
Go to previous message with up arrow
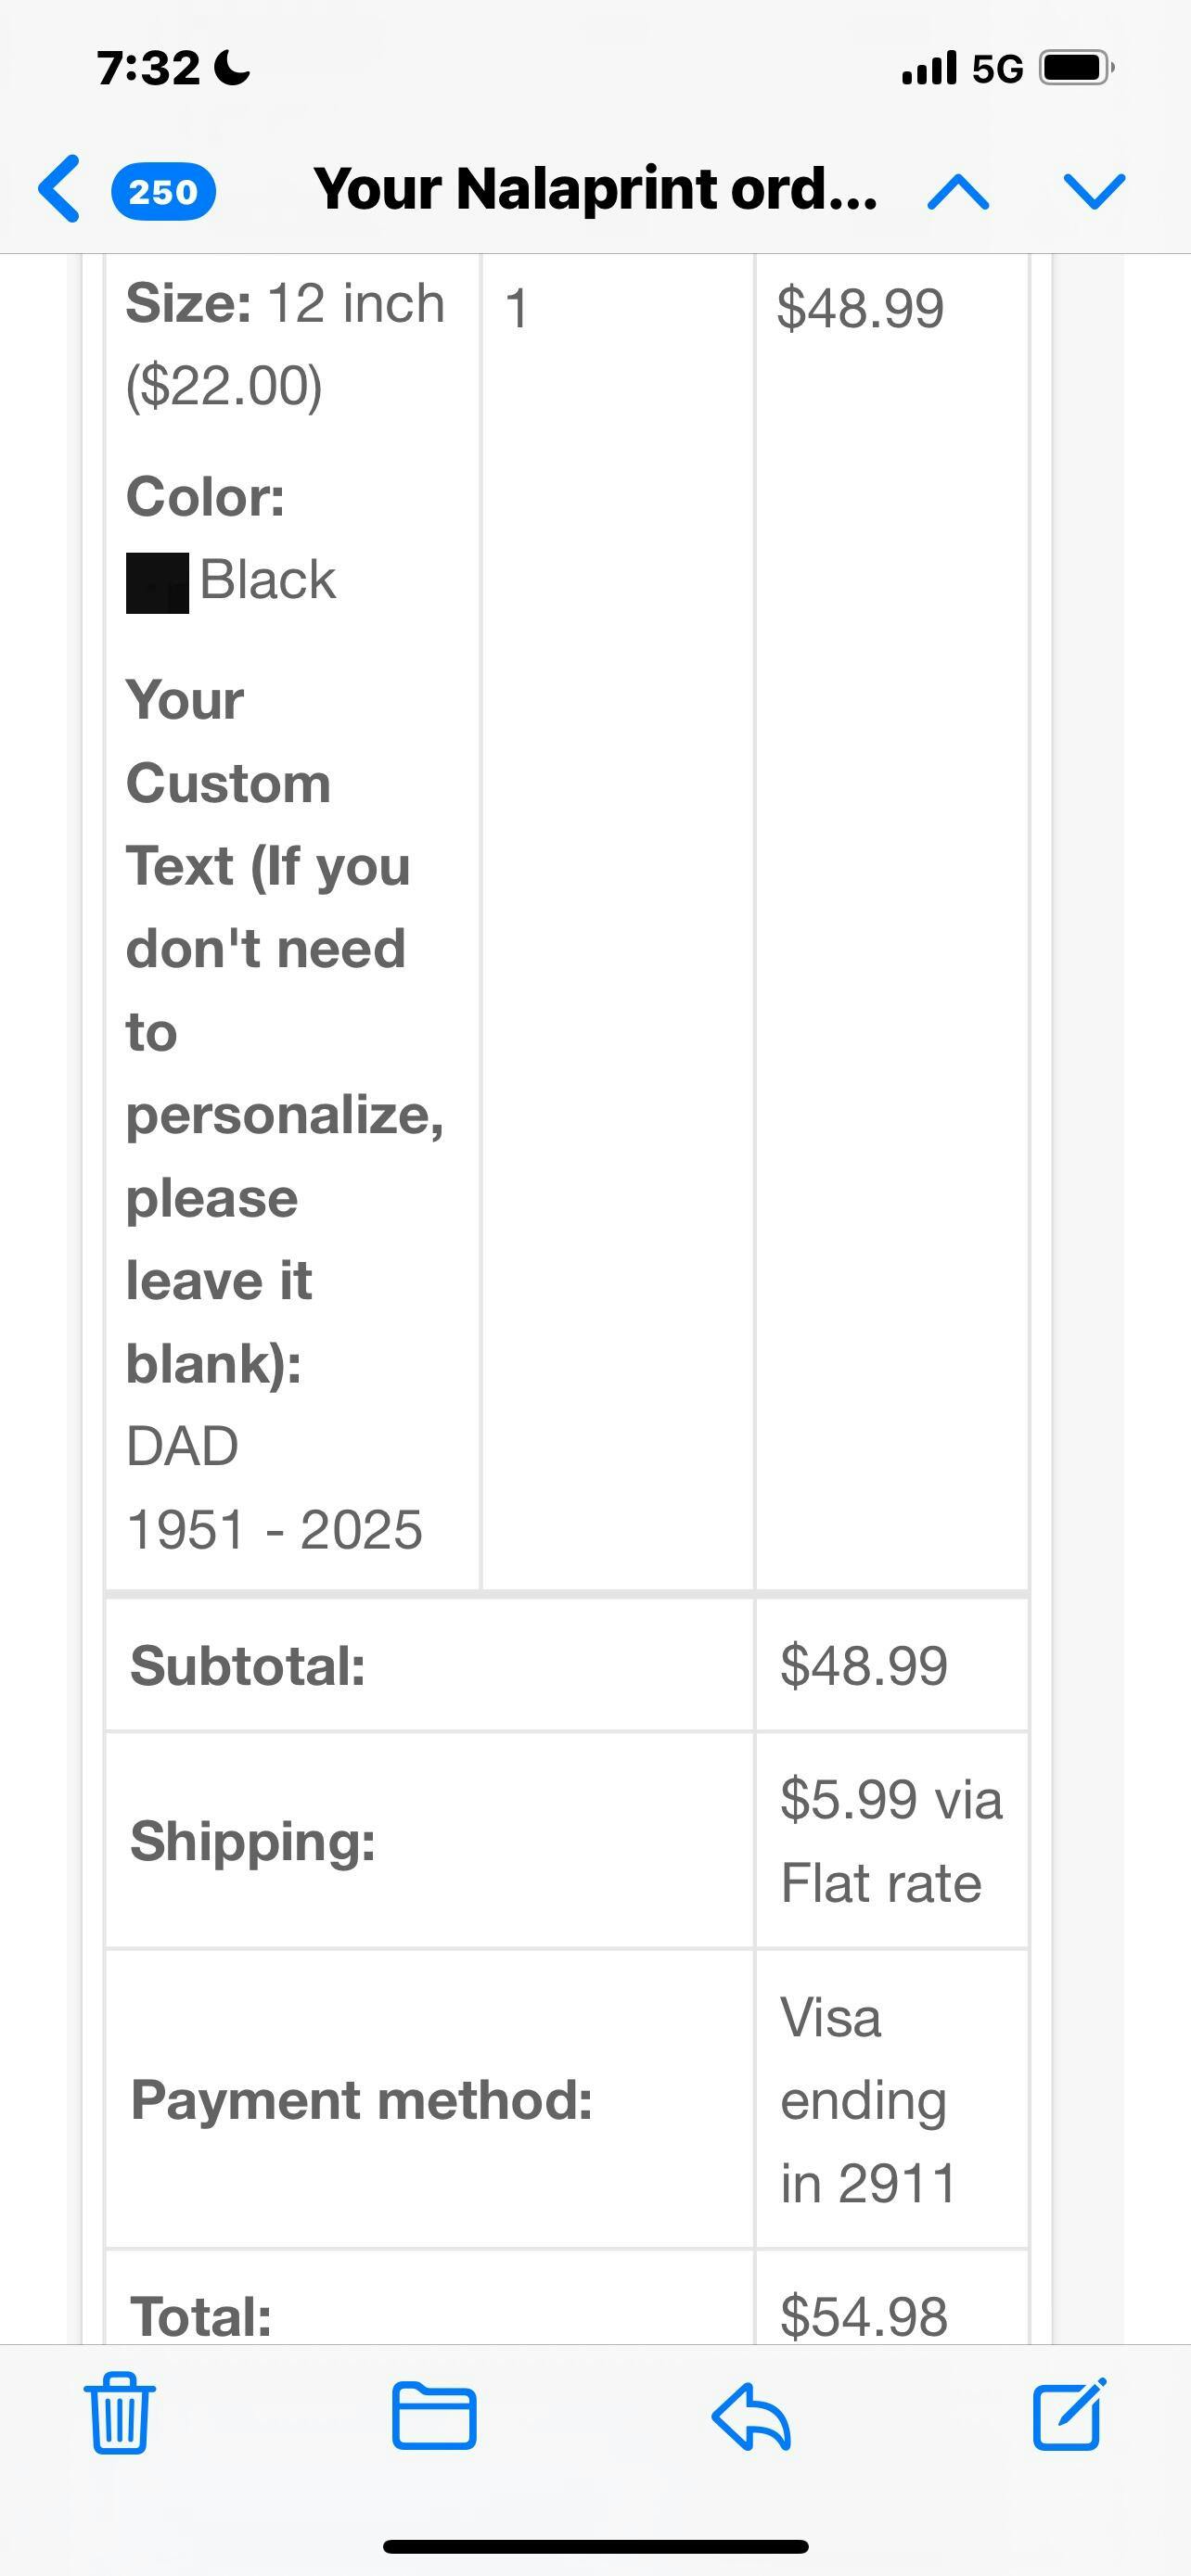[958, 191]
